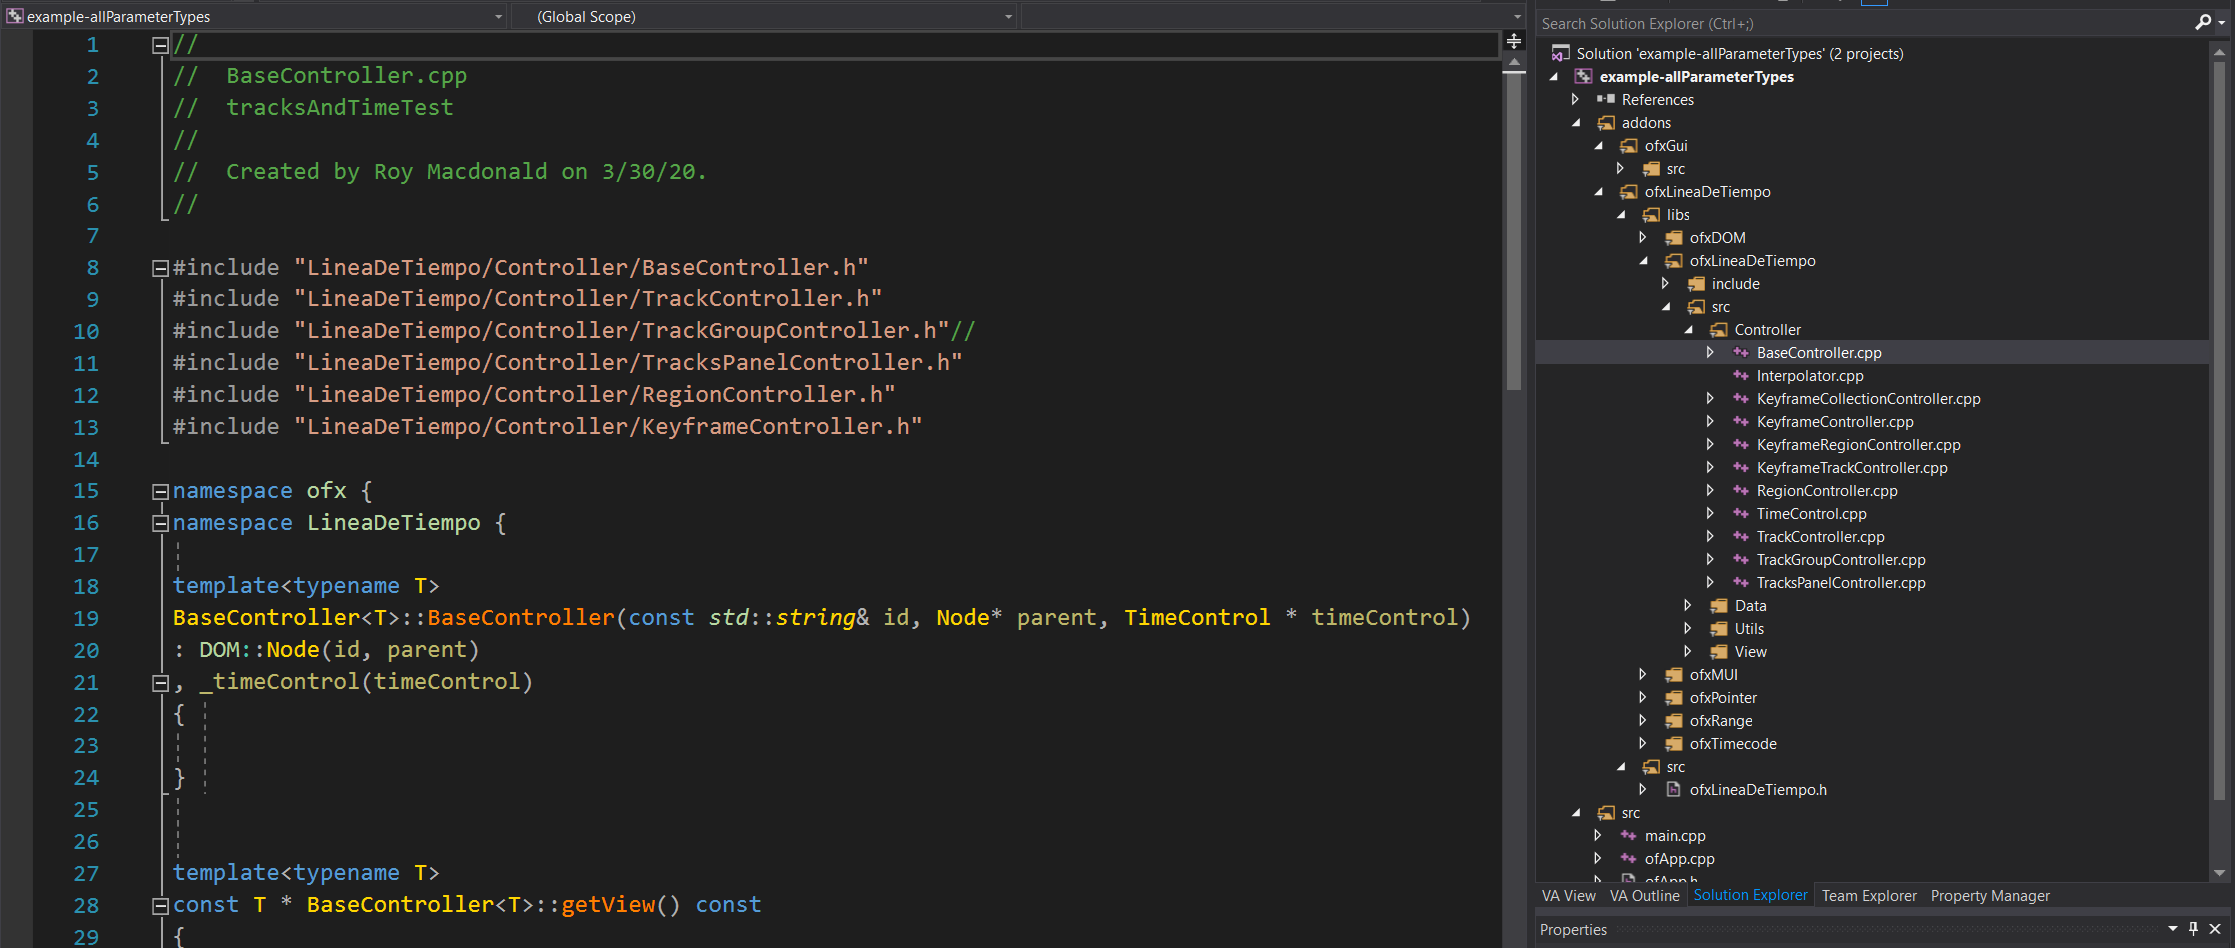The image size is (2235, 948).
Task: Click the addons folder icon
Action: coord(1606,122)
